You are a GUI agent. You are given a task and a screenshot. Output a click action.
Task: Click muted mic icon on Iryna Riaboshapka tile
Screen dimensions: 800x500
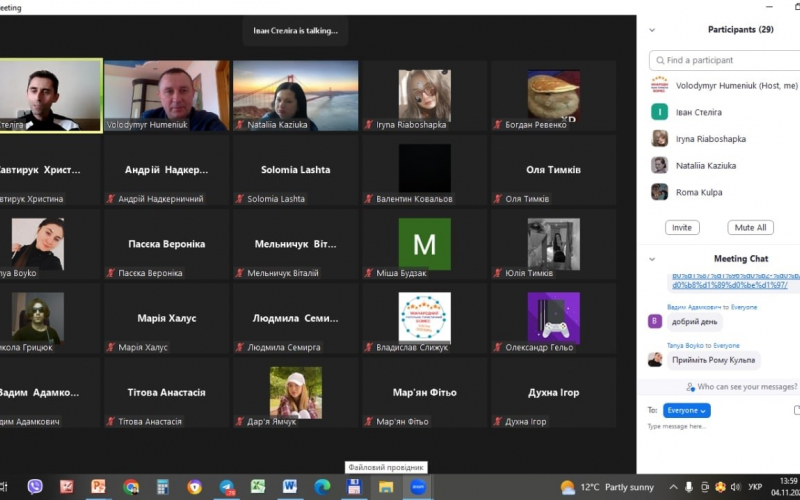[369, 124]
